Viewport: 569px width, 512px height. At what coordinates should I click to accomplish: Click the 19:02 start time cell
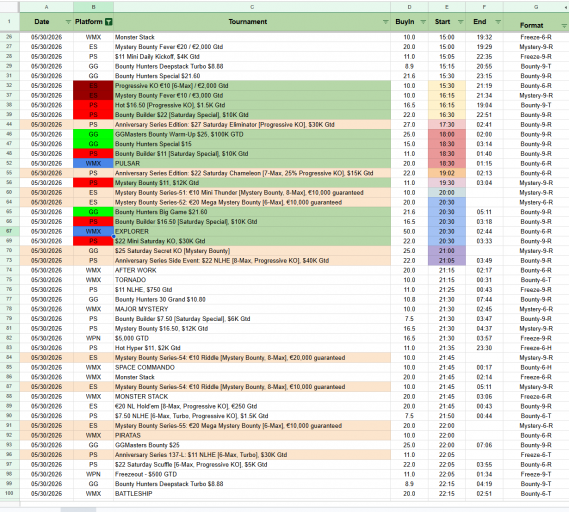point(447,173)
